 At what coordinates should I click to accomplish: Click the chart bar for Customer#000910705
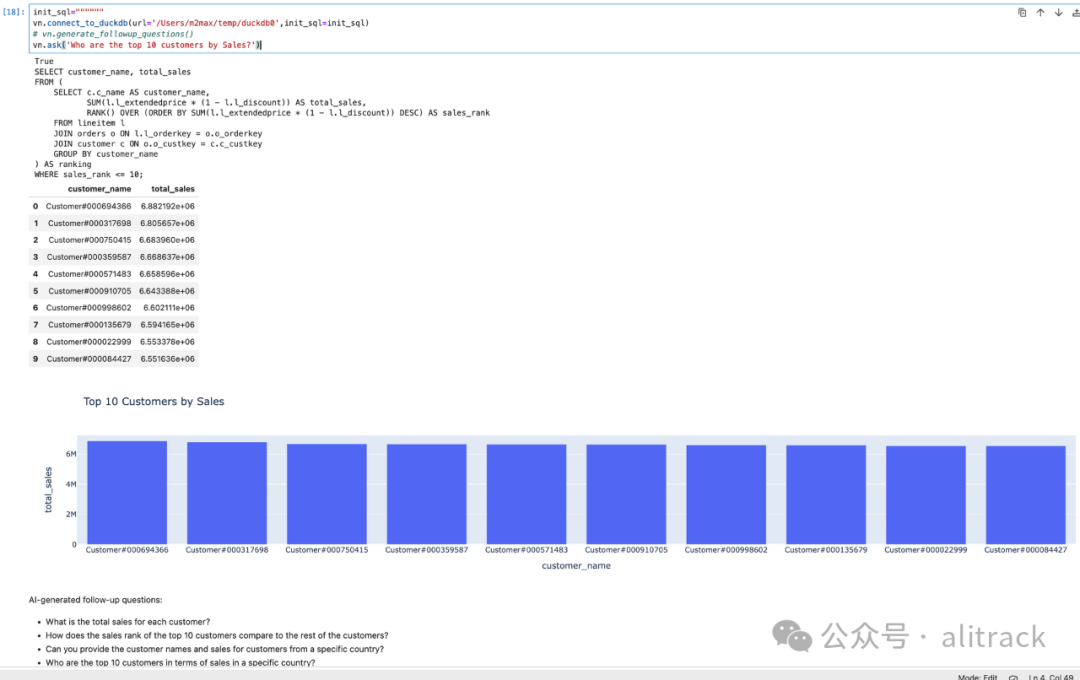pyautogui.click(x=626, y=494)
